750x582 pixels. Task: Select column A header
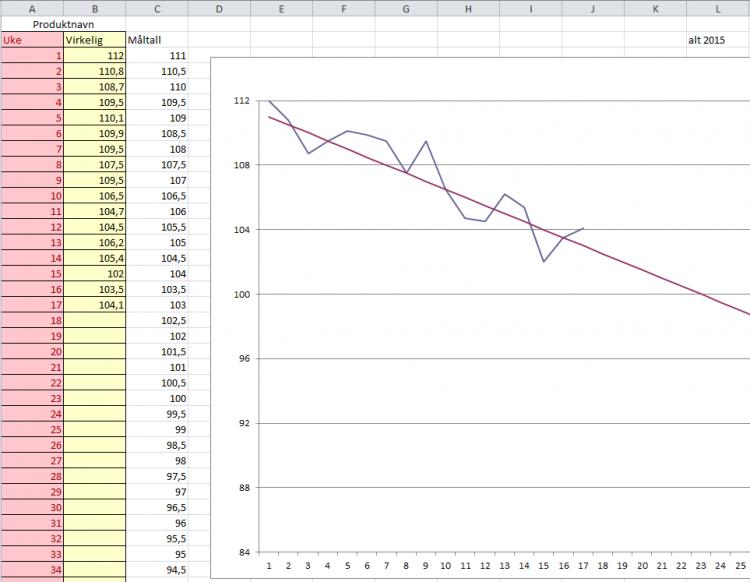pyautogui.click(x=32, y=9)
